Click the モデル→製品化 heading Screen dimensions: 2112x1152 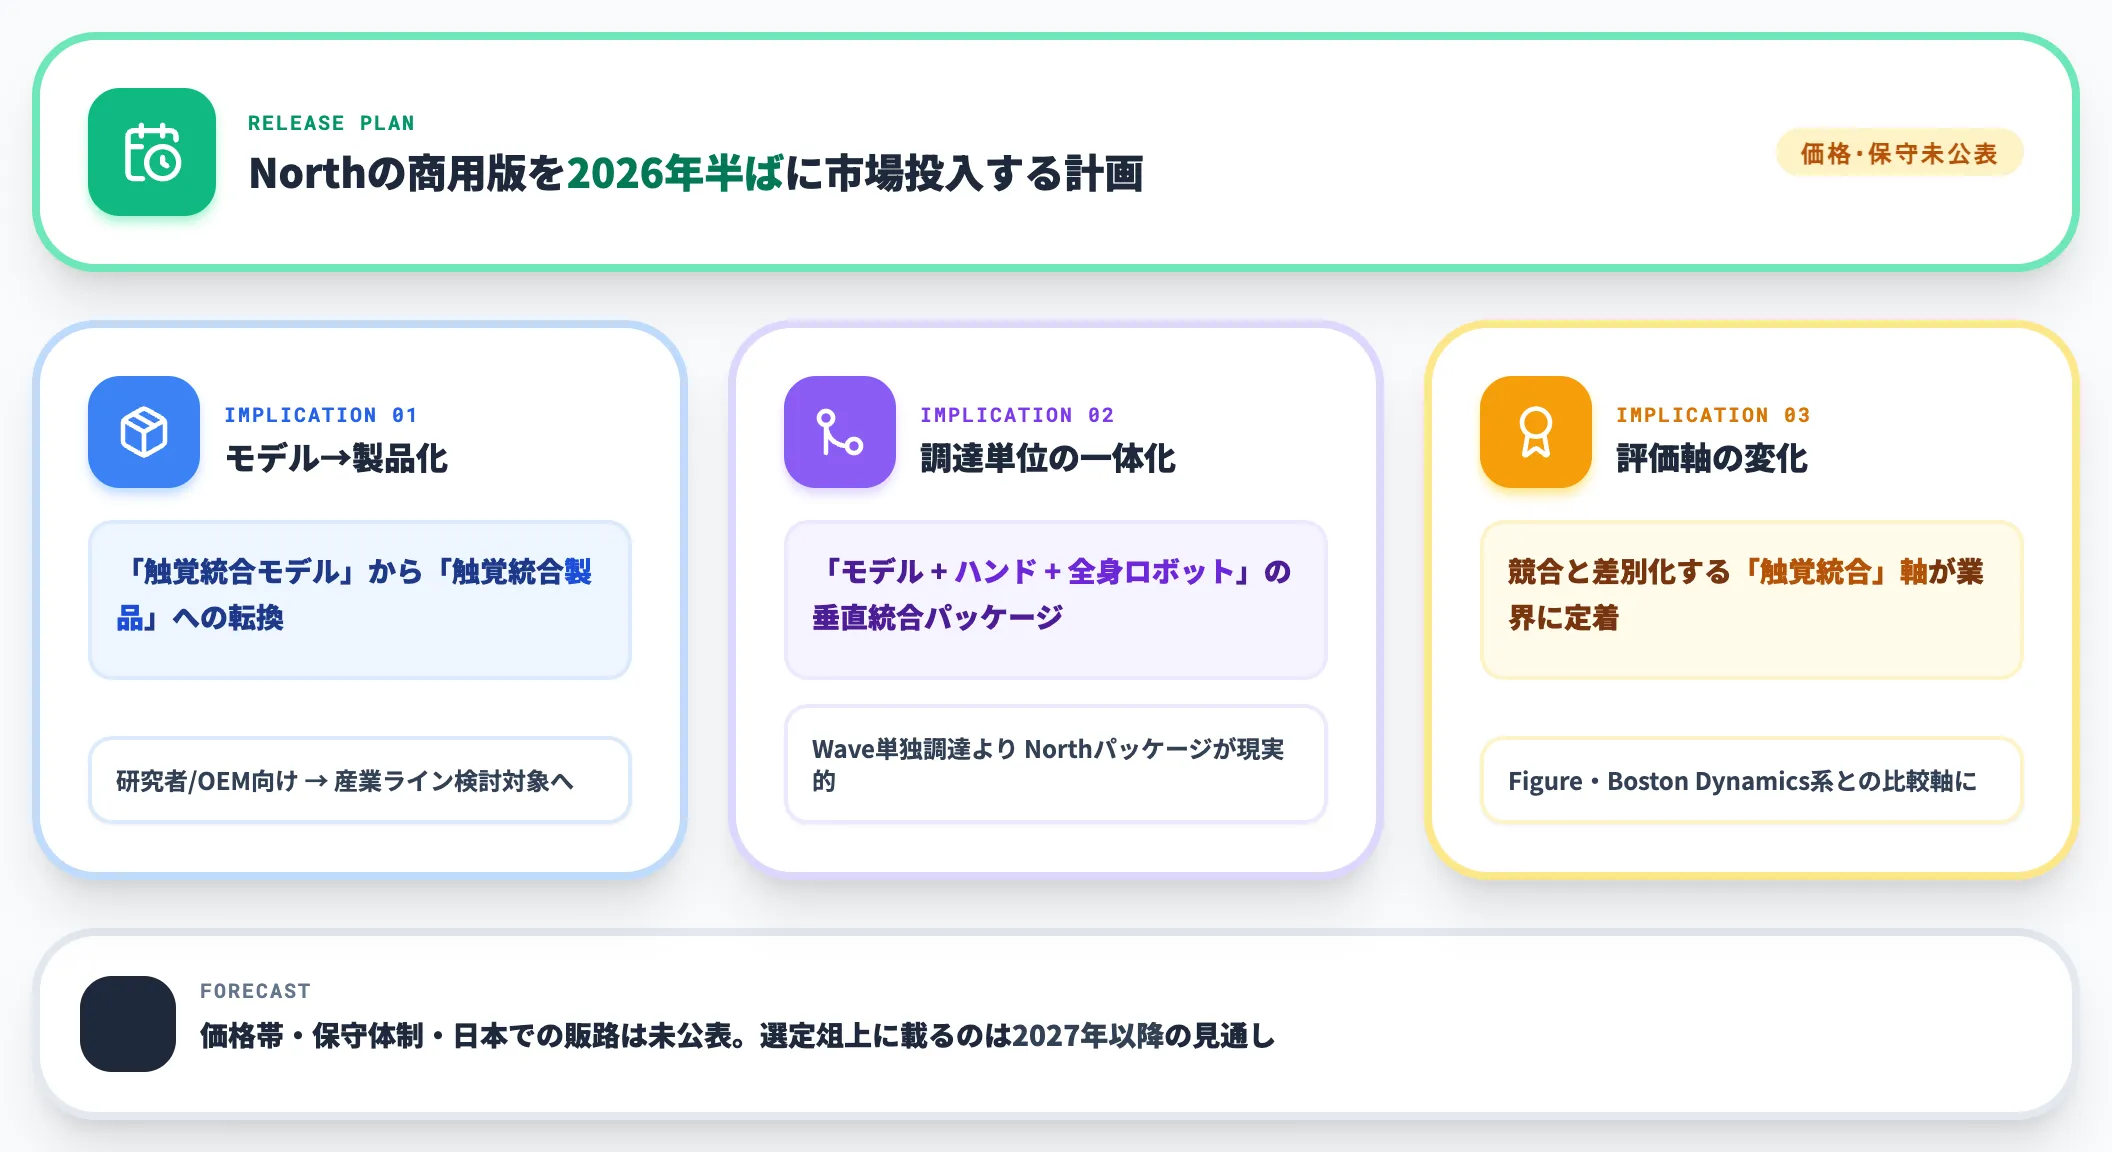pos(336,458)
